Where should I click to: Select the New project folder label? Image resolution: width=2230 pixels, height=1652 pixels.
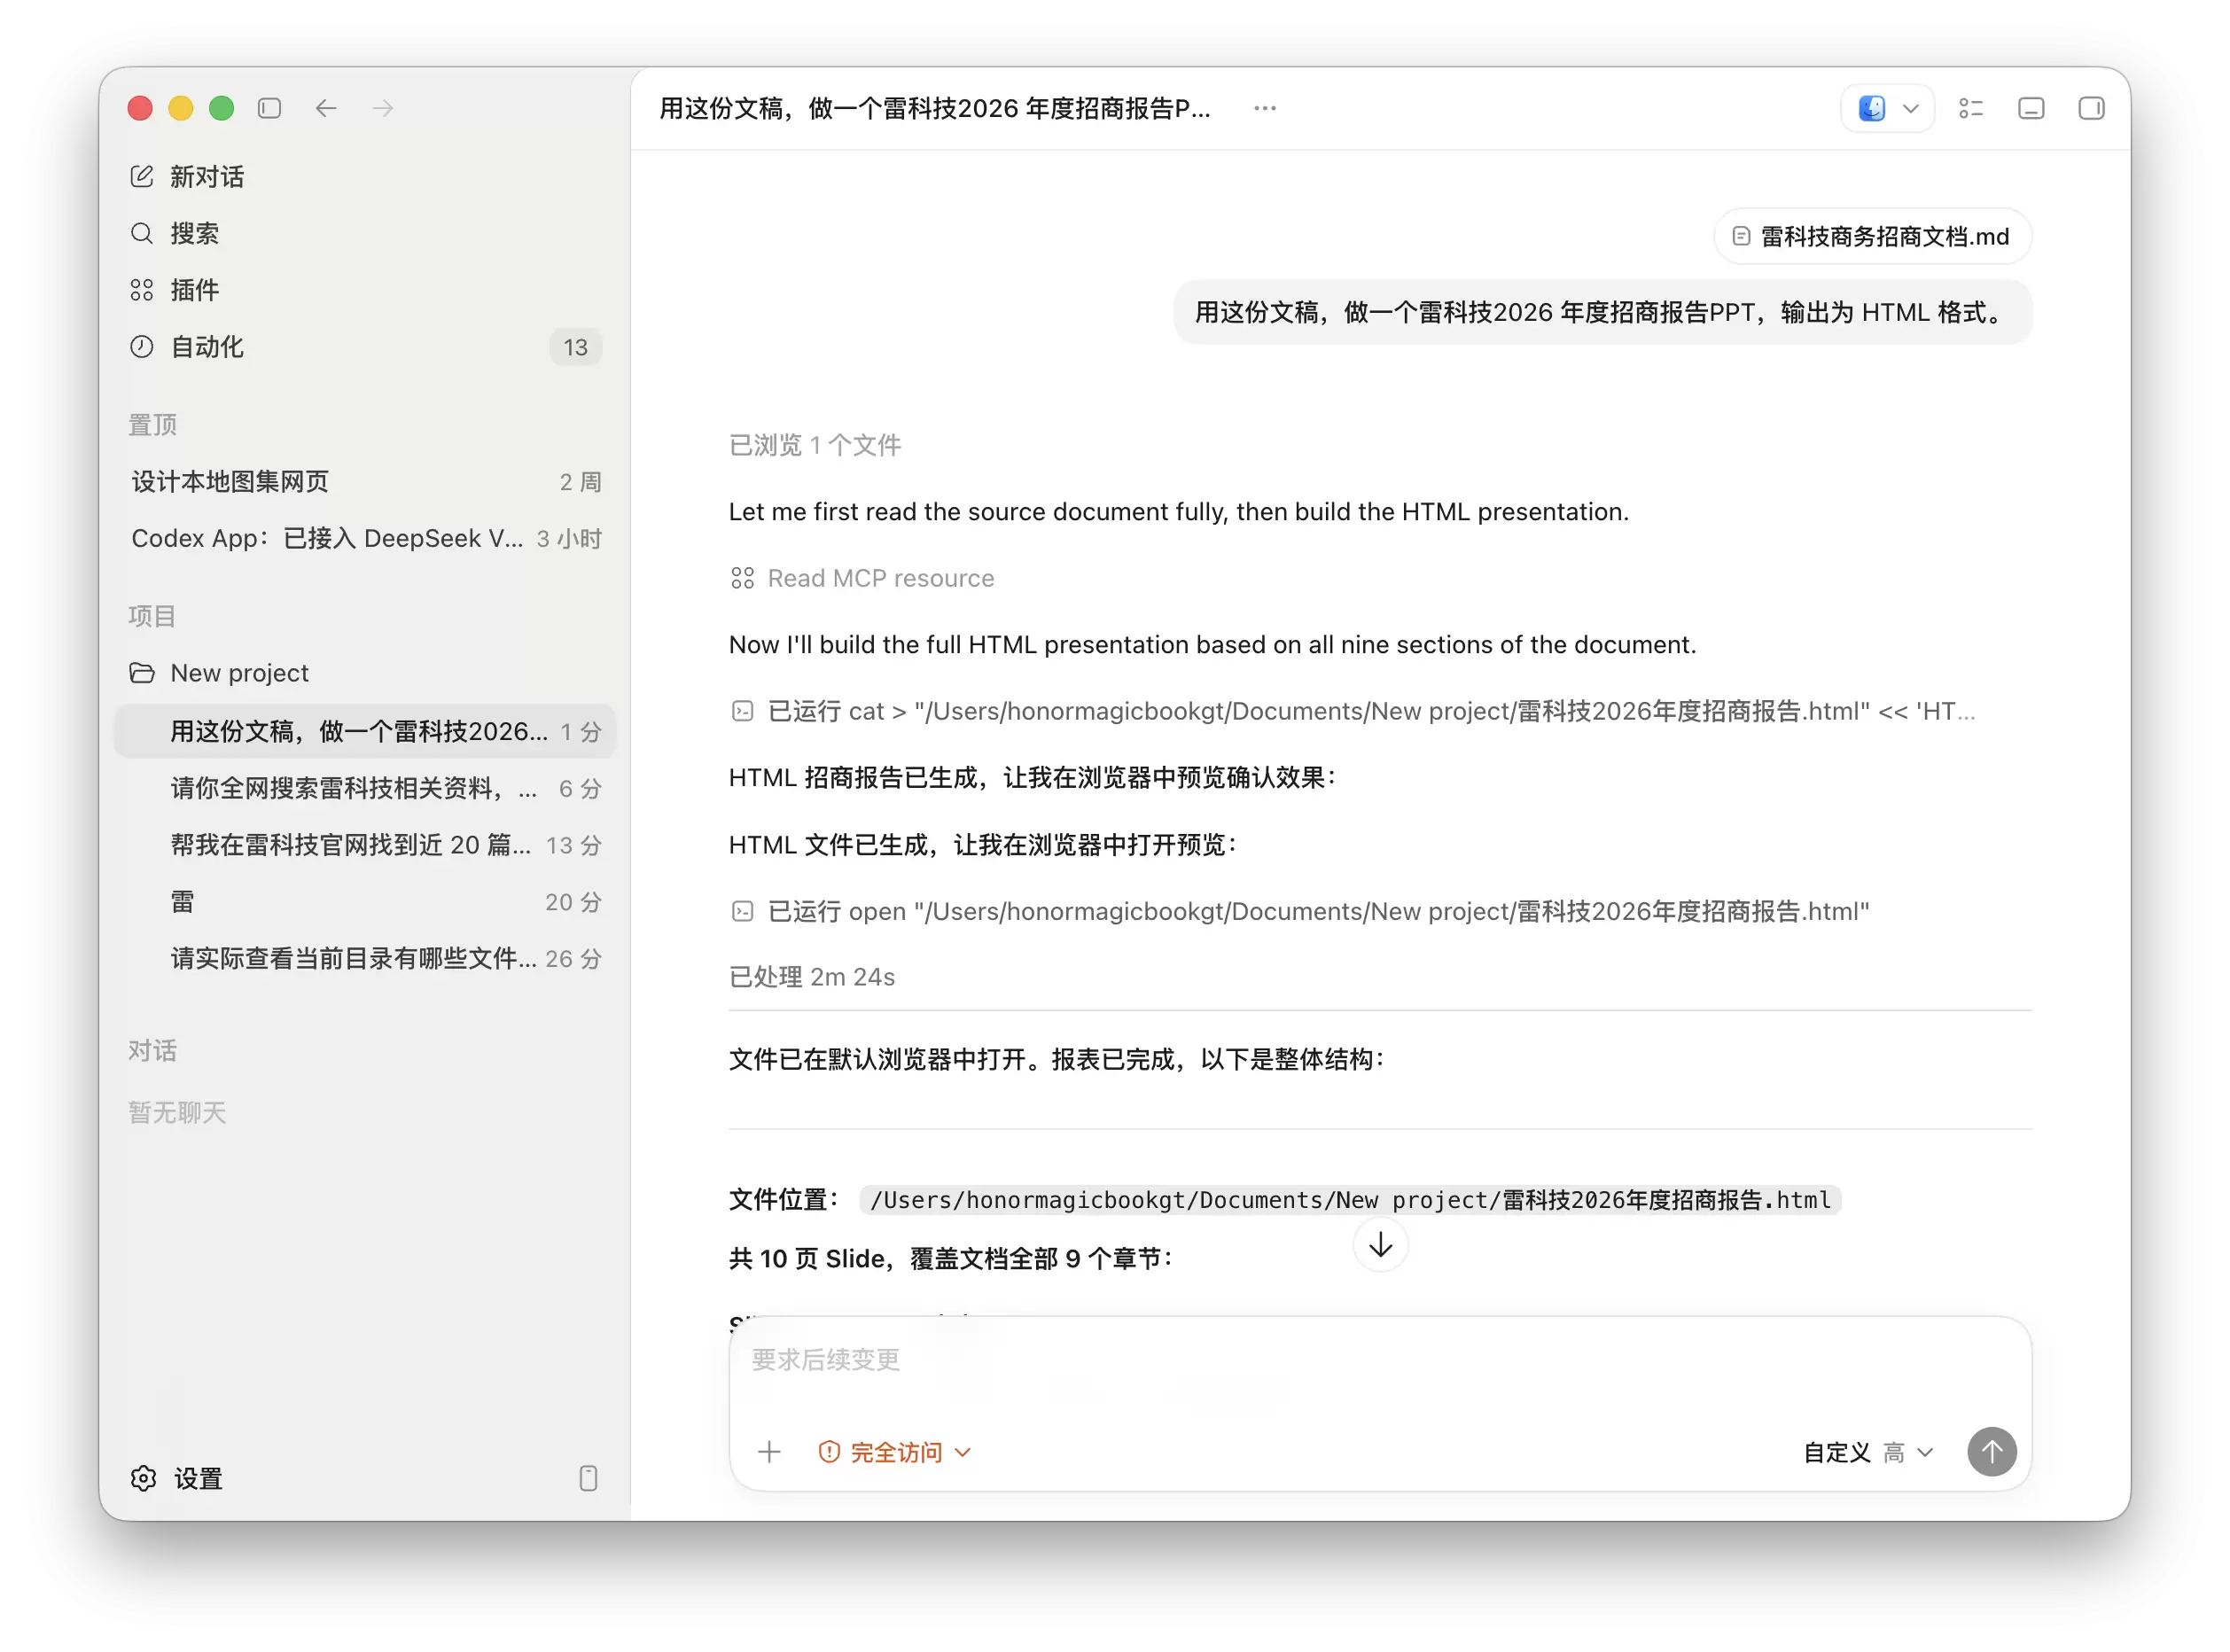point(239,673)
